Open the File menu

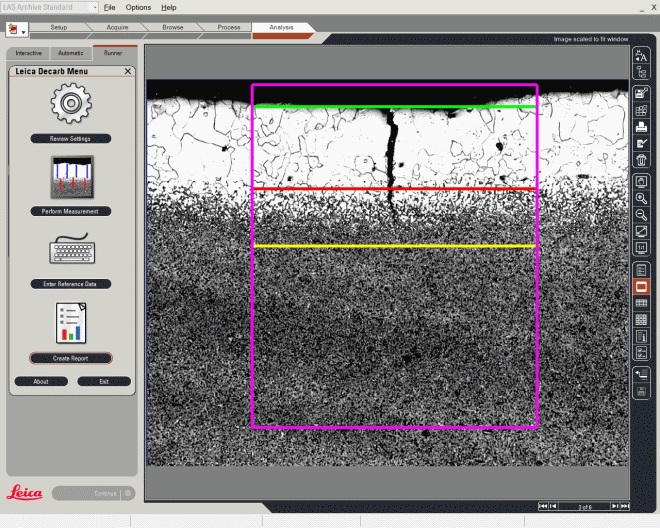click(x=110, y=7)
